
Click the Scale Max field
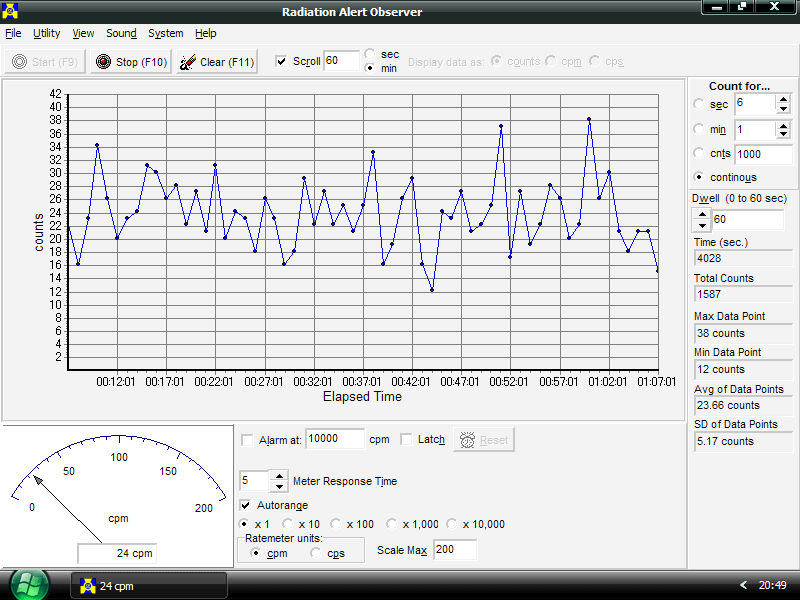[455, 549]
